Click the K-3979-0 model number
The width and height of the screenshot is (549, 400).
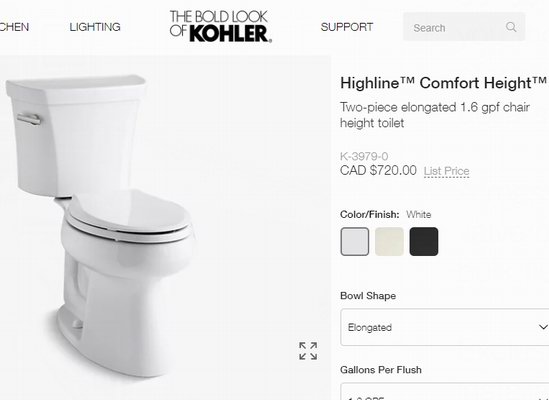pos(364,156)
